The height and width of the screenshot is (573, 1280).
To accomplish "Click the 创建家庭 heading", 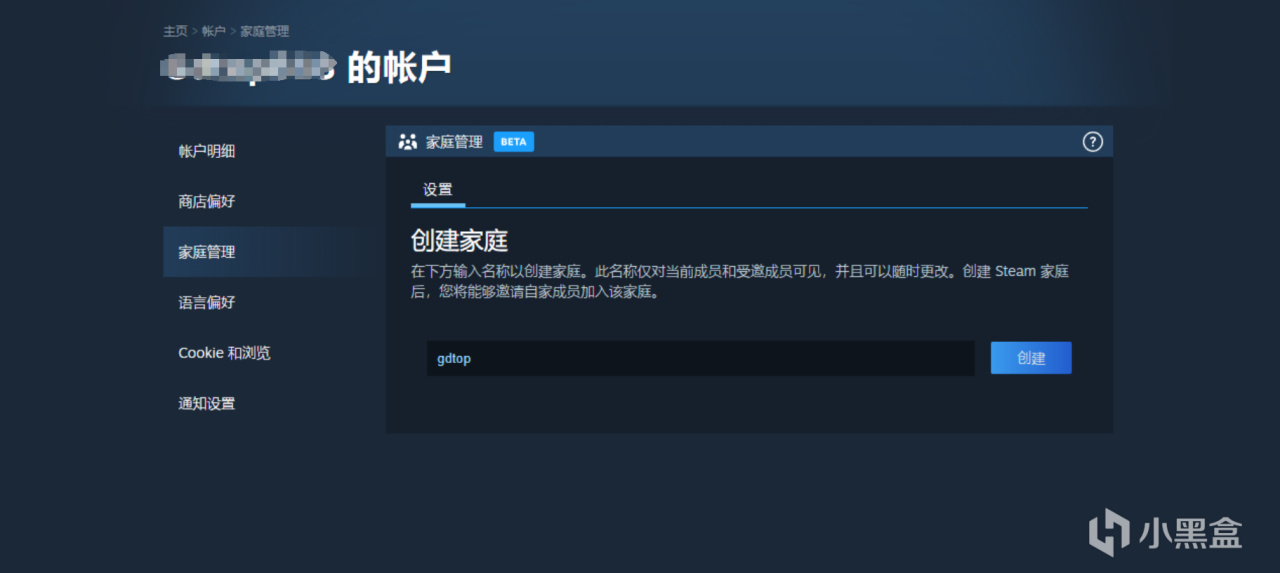I will (460, 241).
